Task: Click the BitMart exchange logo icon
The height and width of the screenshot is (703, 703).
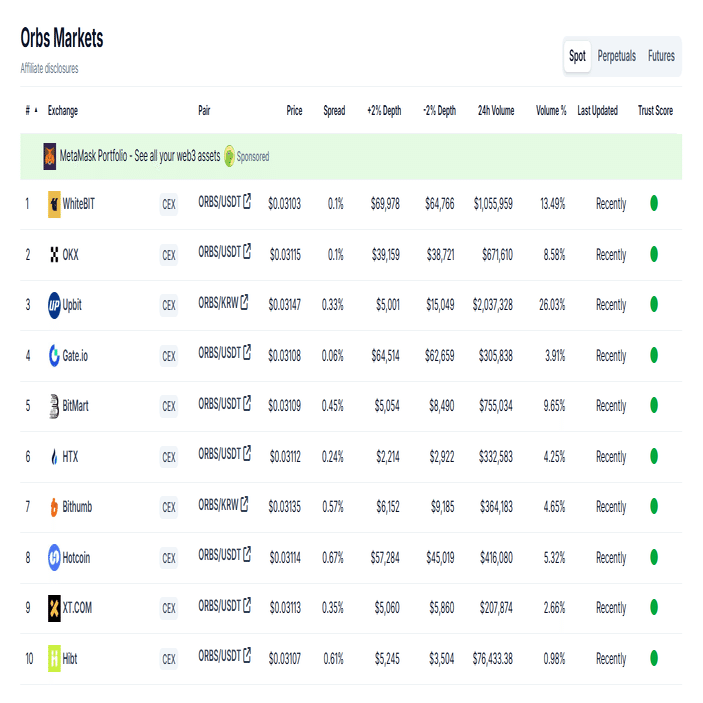Action: [x=54, y=406]
